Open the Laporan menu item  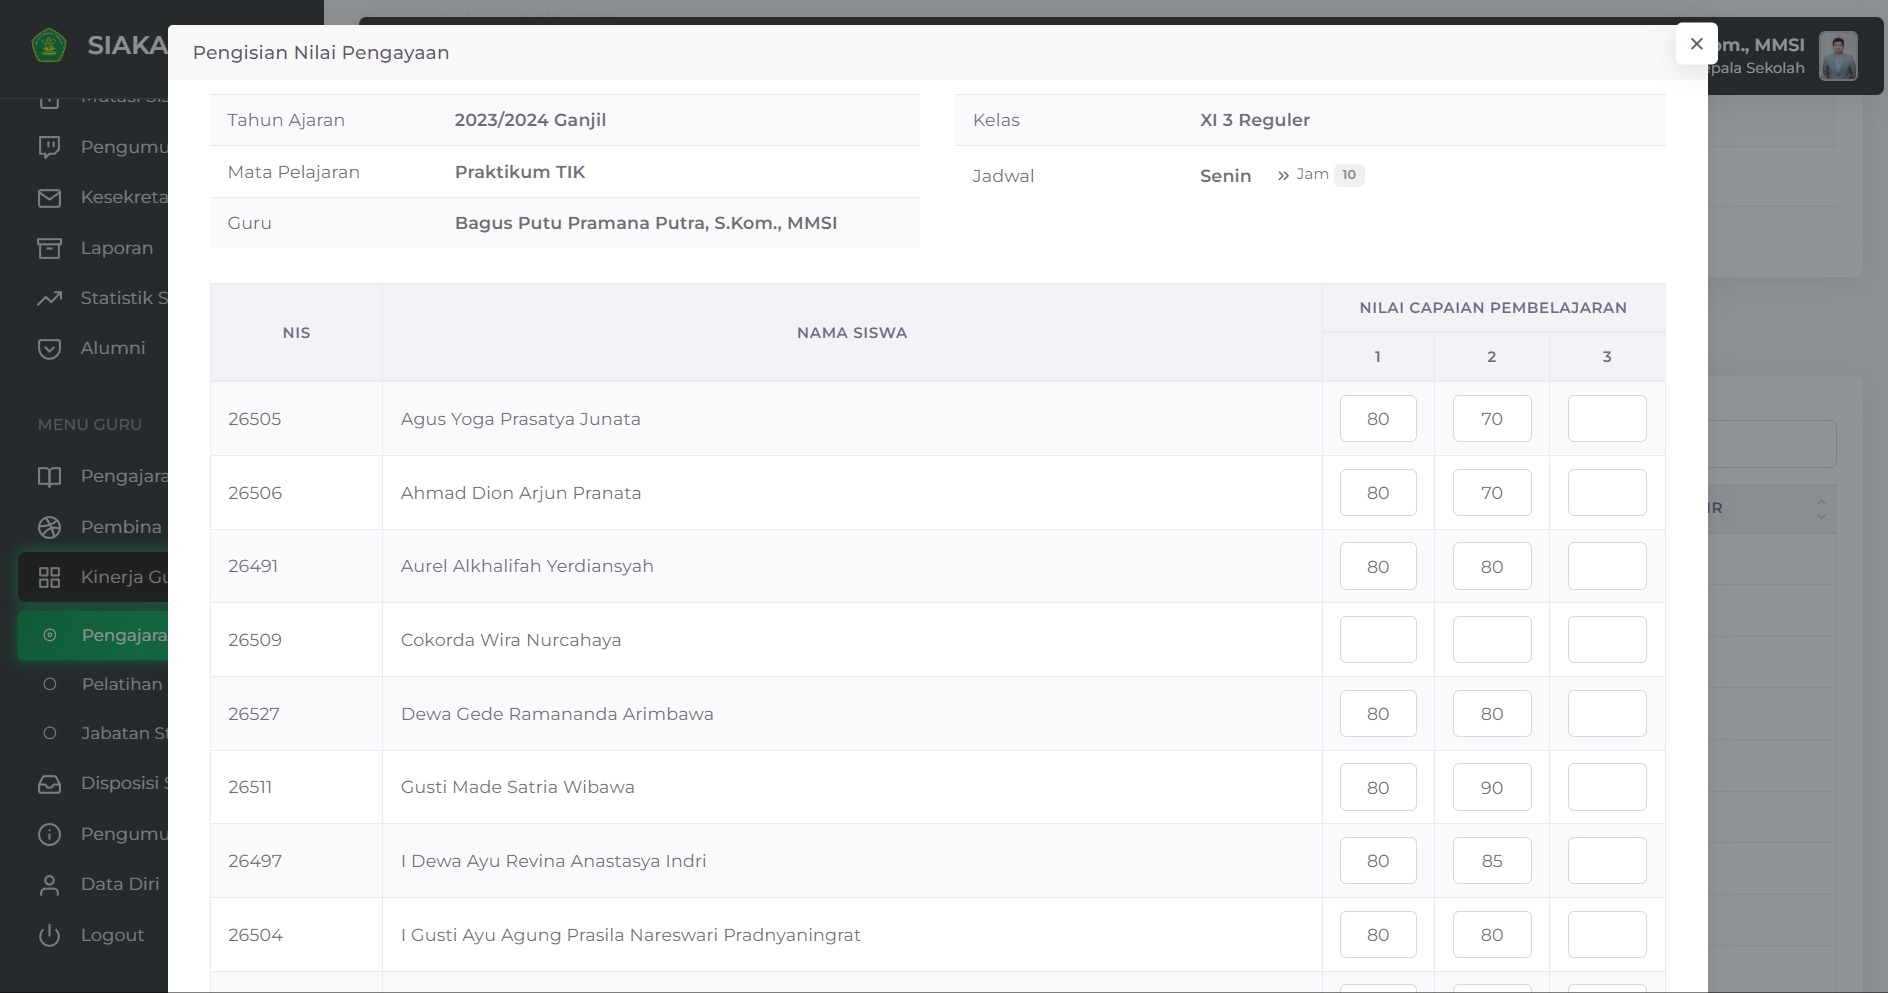pyautogui.click(x=93, y=248)
